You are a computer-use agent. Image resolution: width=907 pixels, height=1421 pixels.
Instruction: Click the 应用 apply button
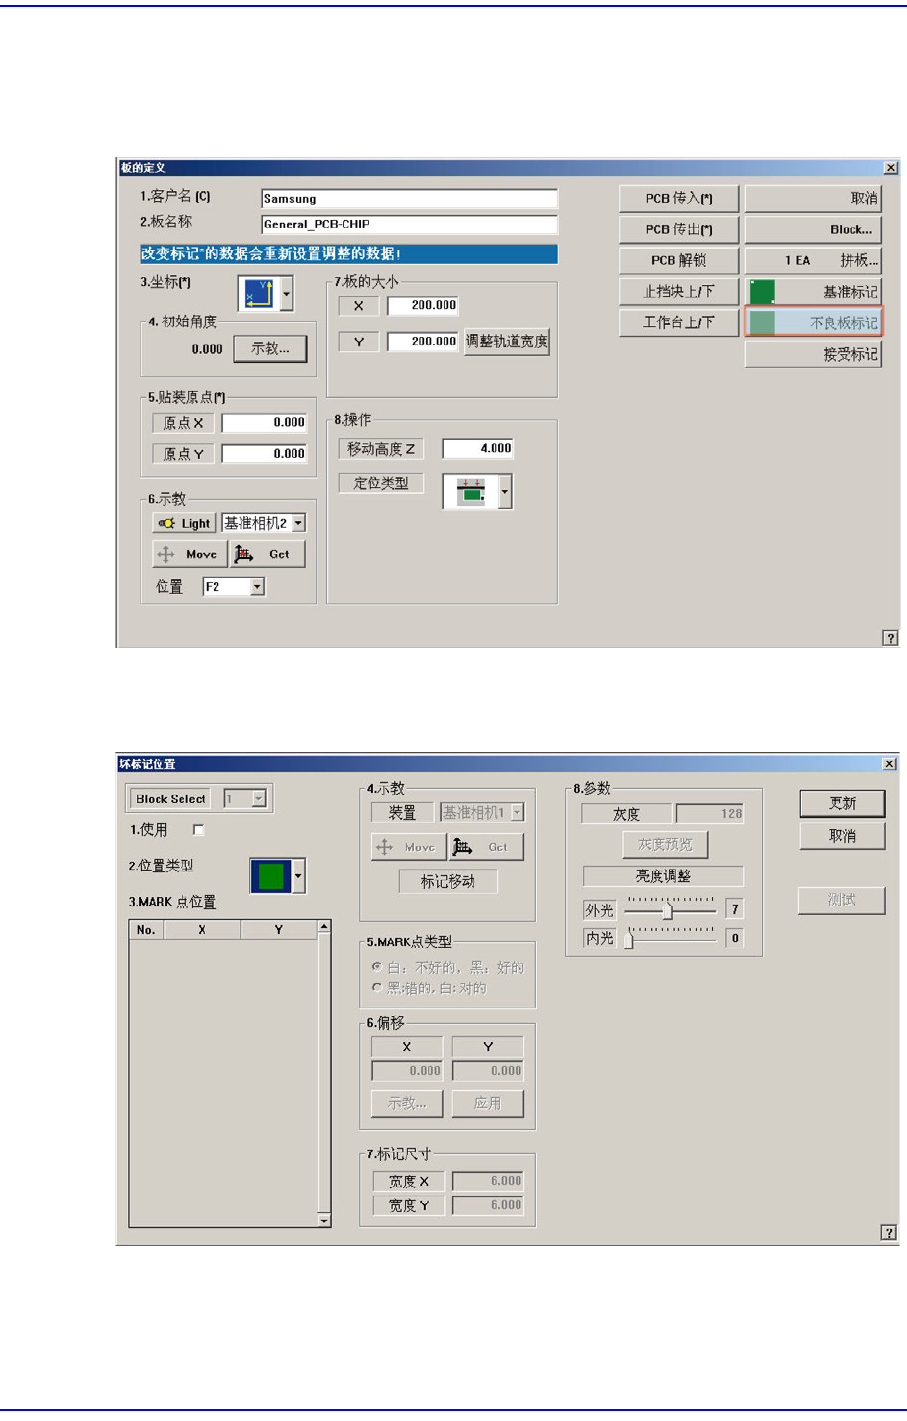[488, 1103]
